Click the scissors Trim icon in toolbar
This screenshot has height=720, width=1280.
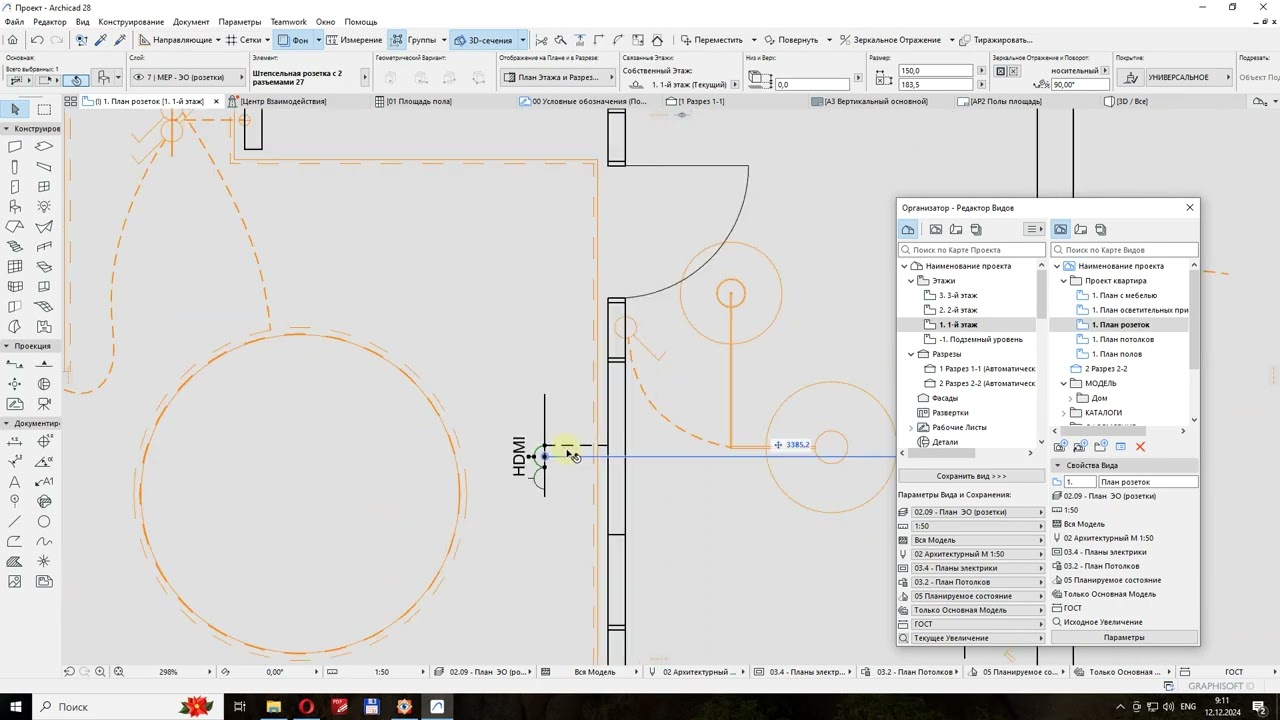[x=541, y=40]
